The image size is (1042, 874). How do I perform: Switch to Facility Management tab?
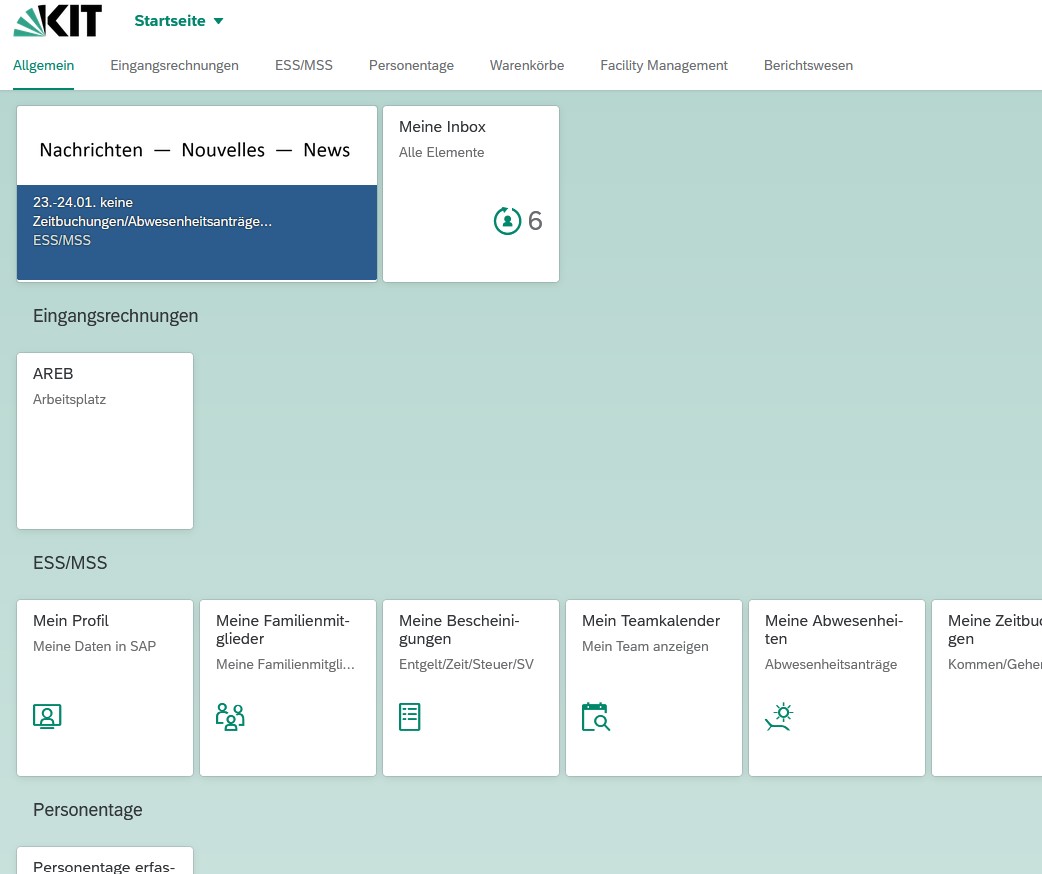[x=664, y=66]
